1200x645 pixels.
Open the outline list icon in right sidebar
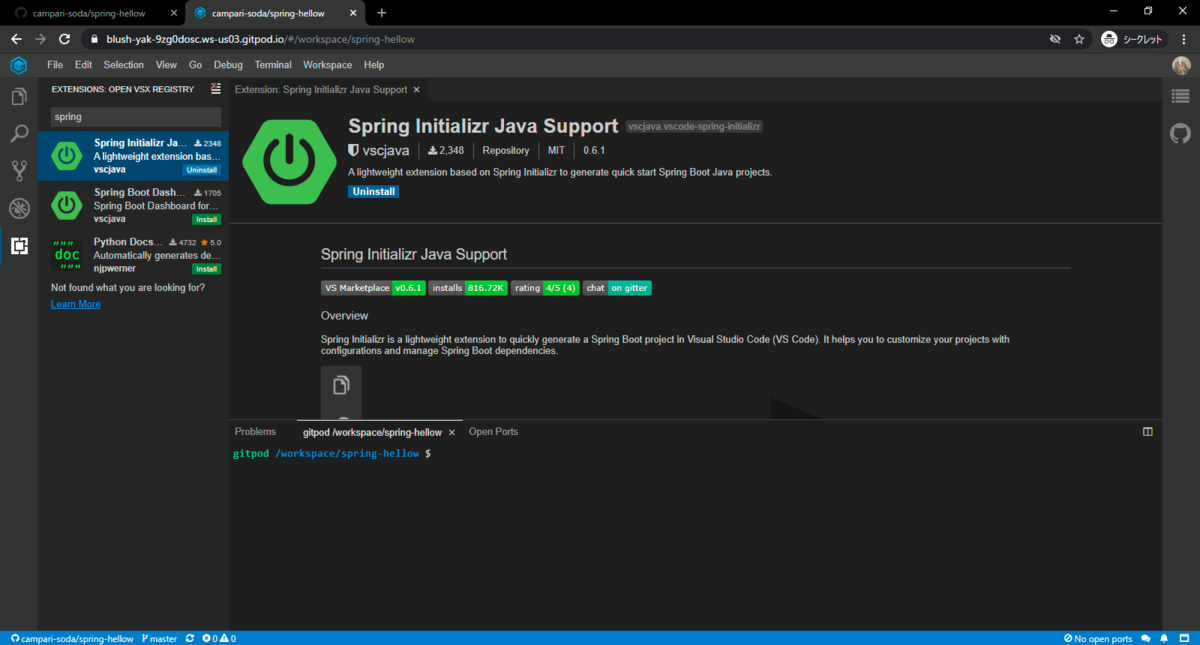tap(1181, 97)
